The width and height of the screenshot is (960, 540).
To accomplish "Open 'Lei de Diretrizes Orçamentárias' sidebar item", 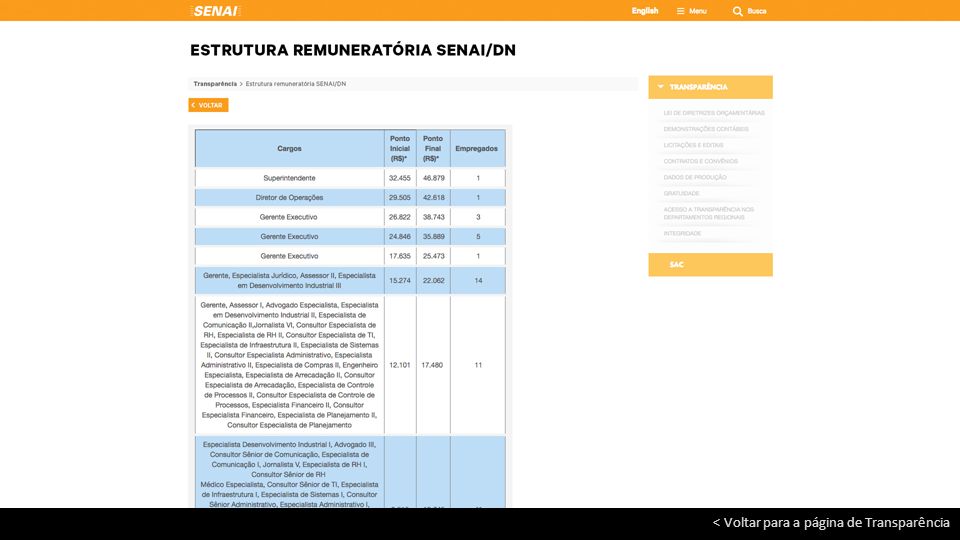I will pos(714,113).
